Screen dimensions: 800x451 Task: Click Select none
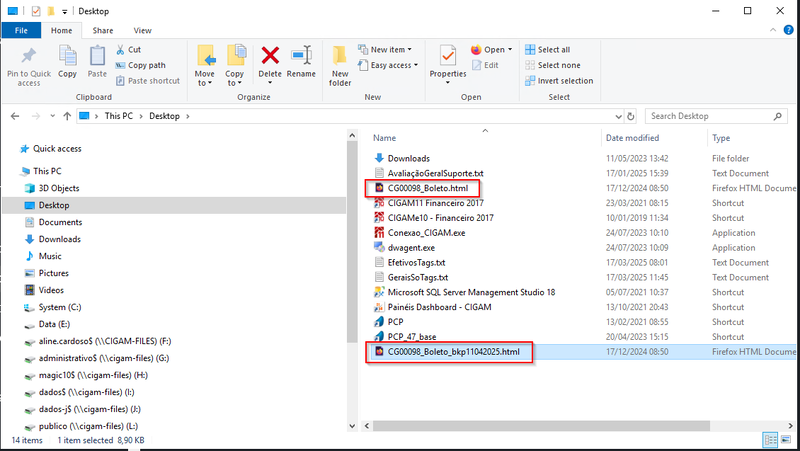click(x=553, y=65)
